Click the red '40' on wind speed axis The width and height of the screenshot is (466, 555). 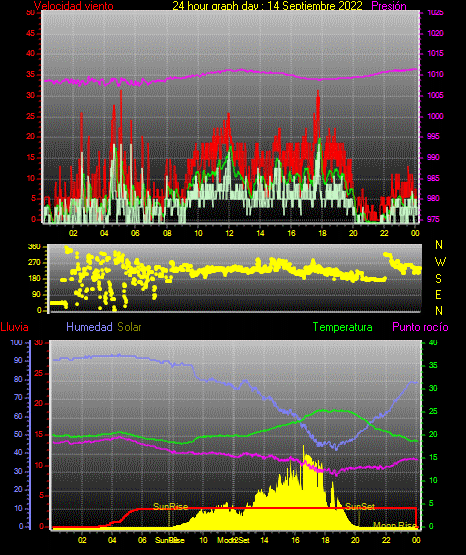31,53
